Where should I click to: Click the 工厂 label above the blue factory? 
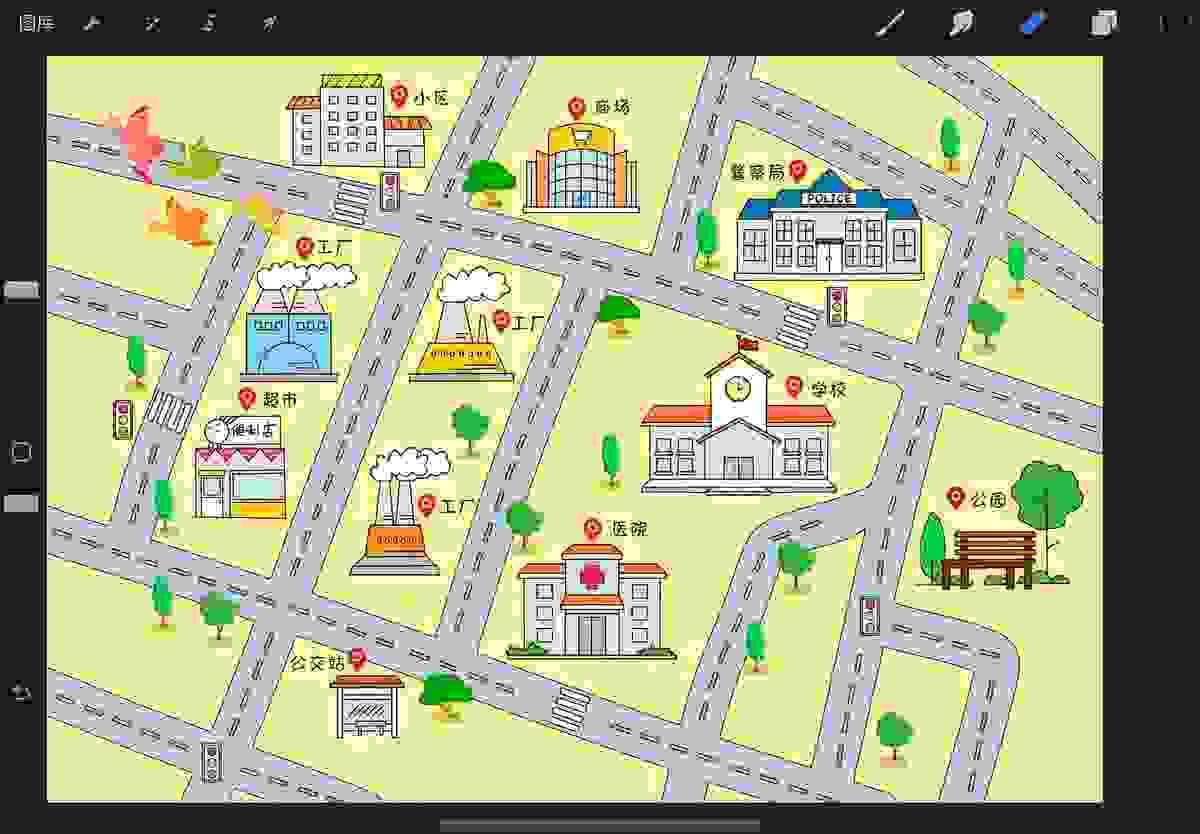tap(335, 248)
